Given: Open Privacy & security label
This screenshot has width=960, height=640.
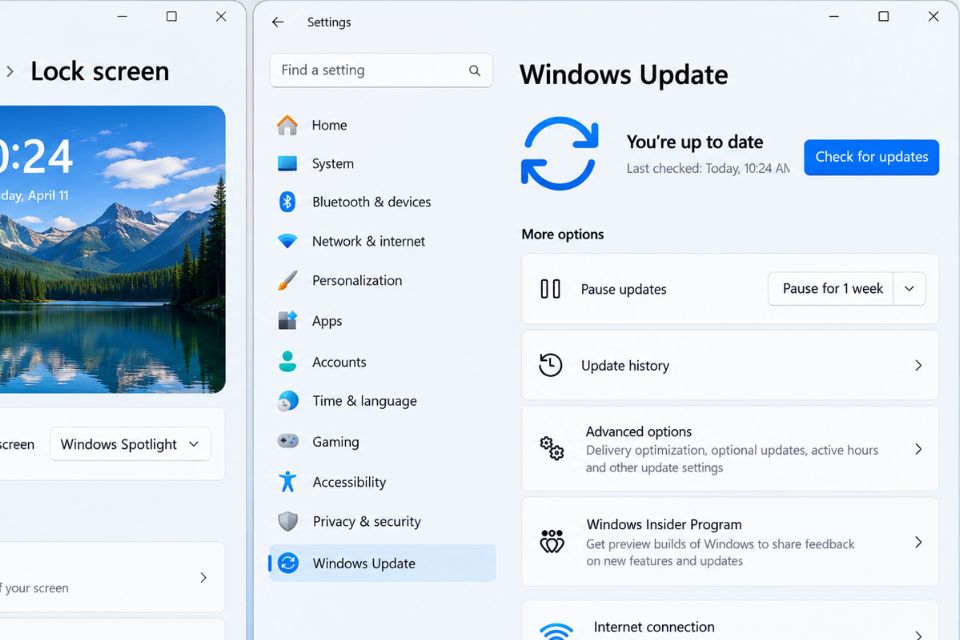Looking at the screenshot, I should [x=367, y=521].
